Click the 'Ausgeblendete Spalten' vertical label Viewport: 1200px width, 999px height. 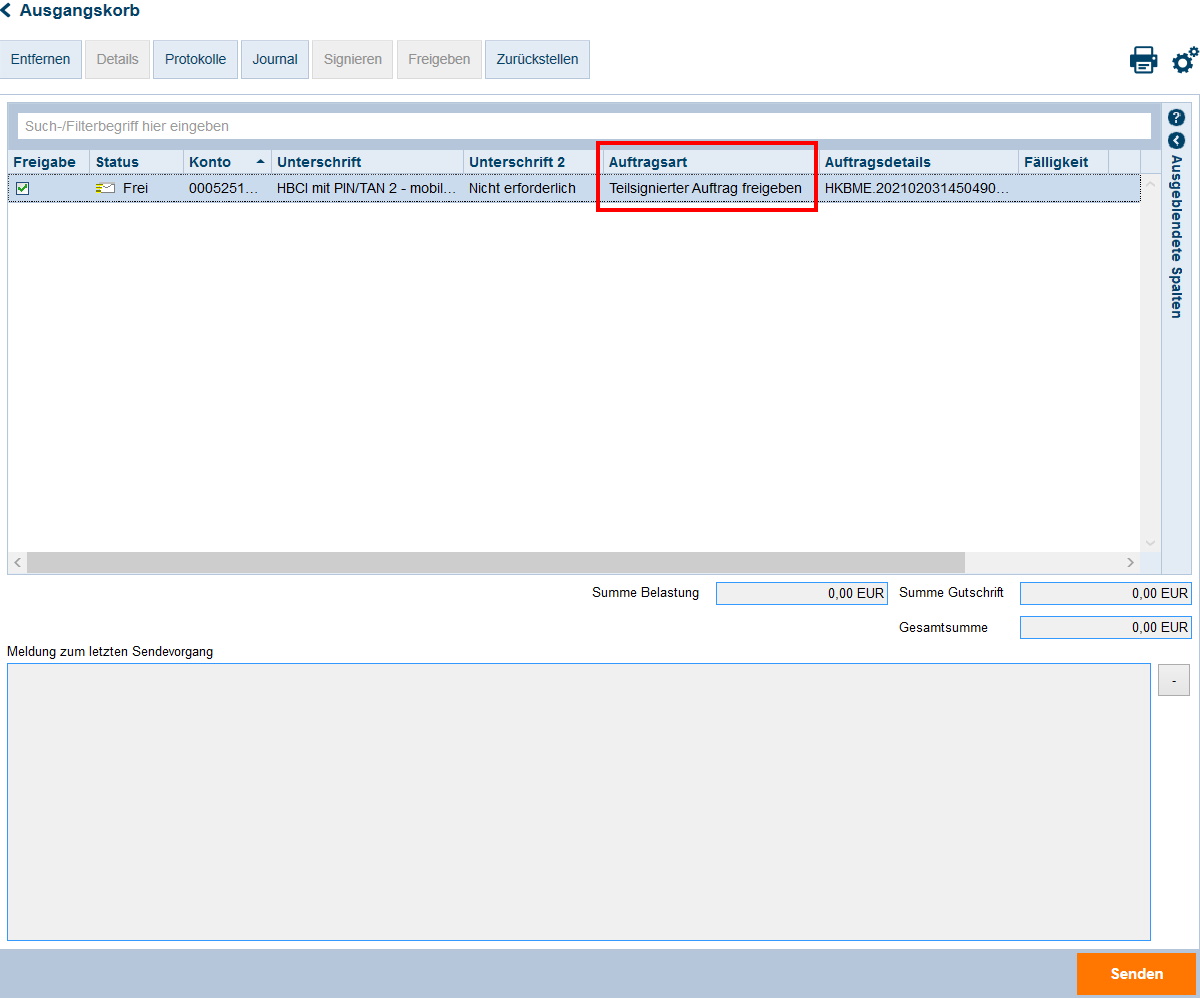coord(1177,237)
